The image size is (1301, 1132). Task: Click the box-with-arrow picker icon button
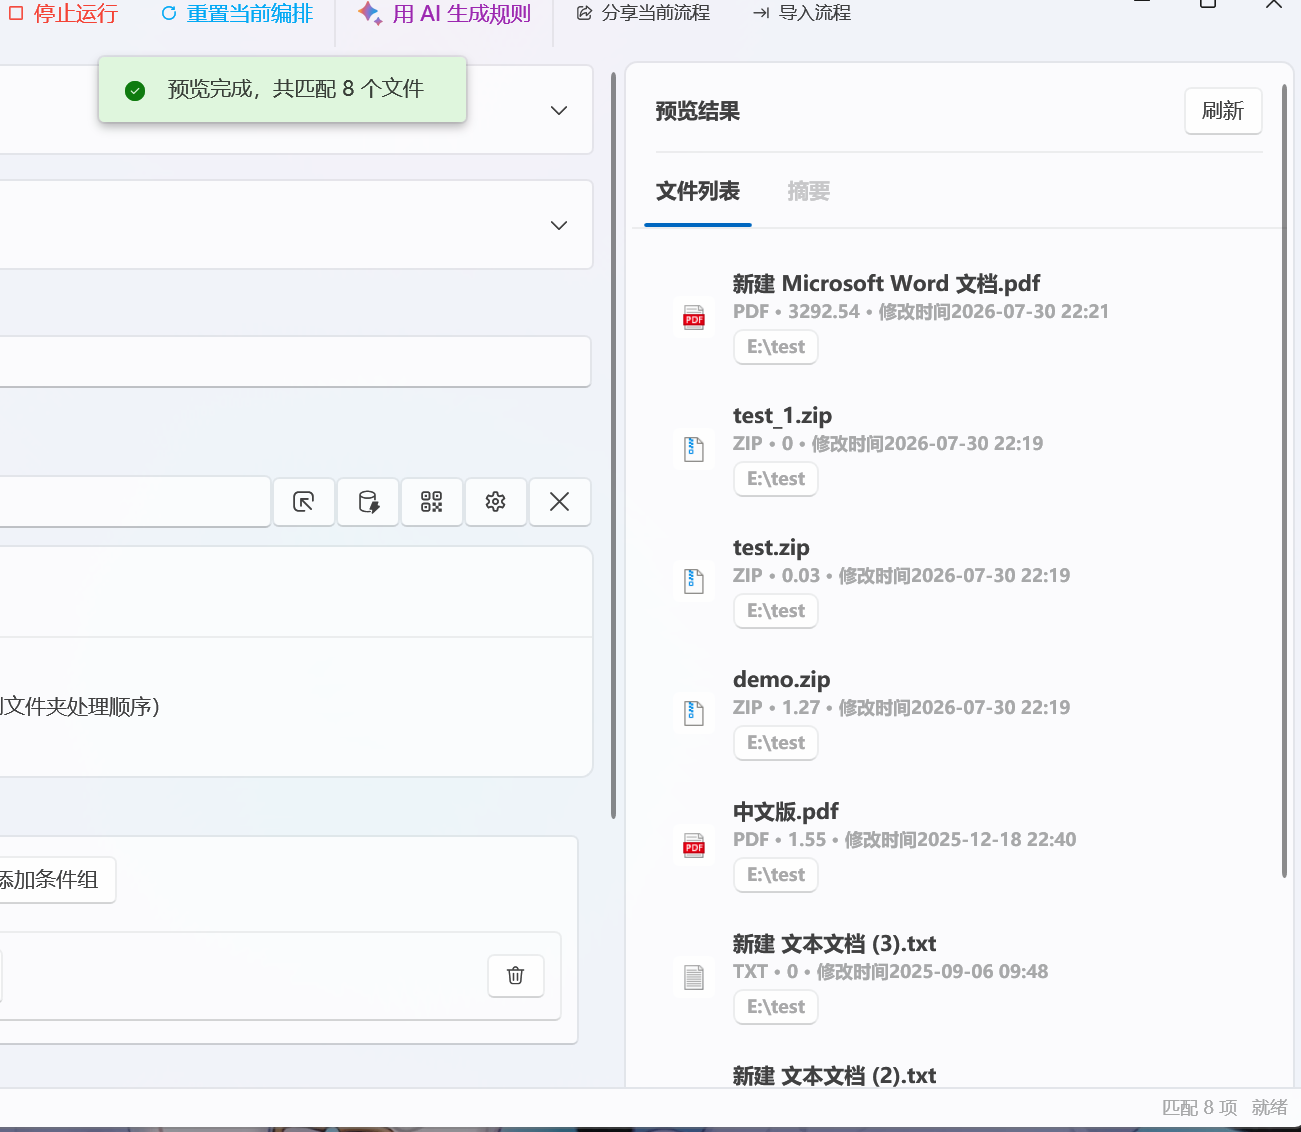pyautogui.click(x=304, y=501)
